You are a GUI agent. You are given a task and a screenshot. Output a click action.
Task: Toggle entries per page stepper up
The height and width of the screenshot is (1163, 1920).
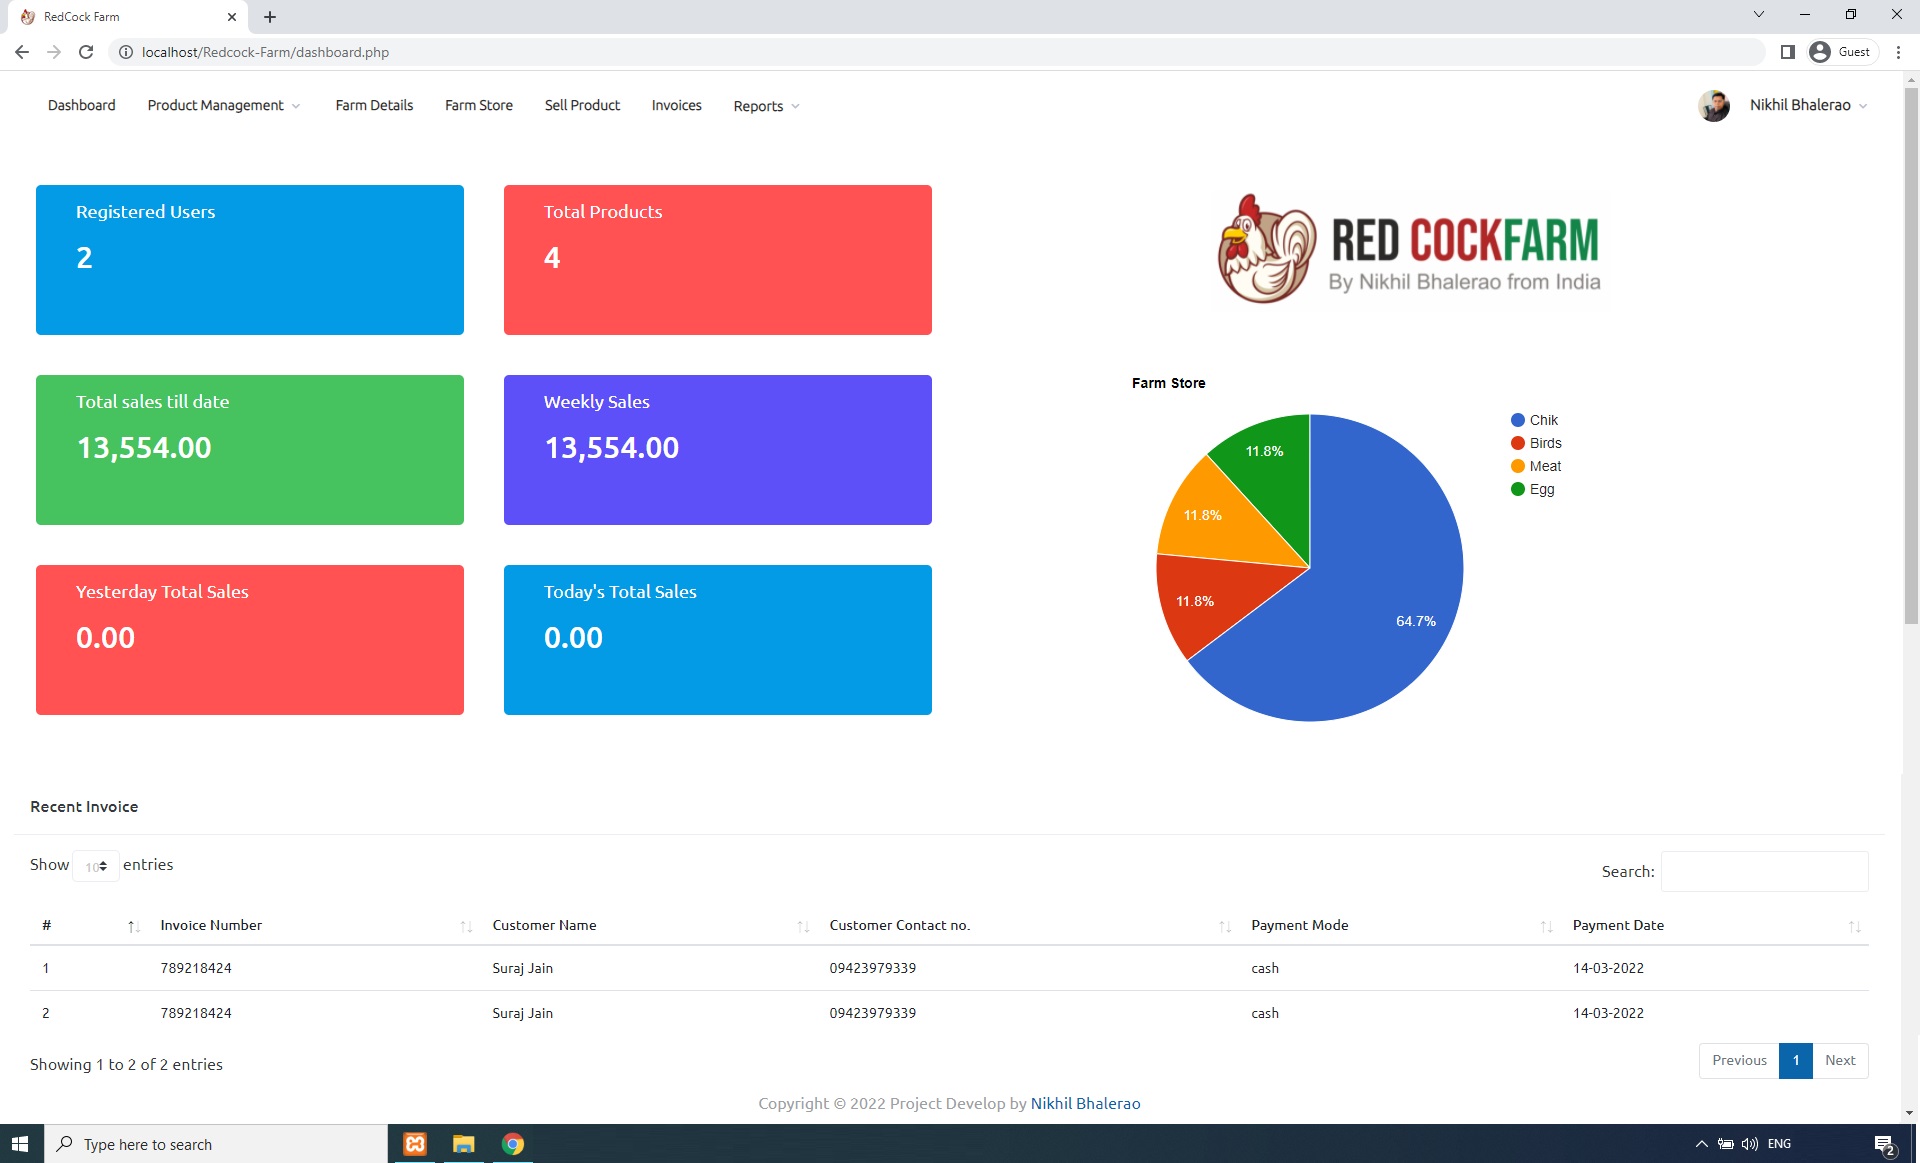[106, 860]
